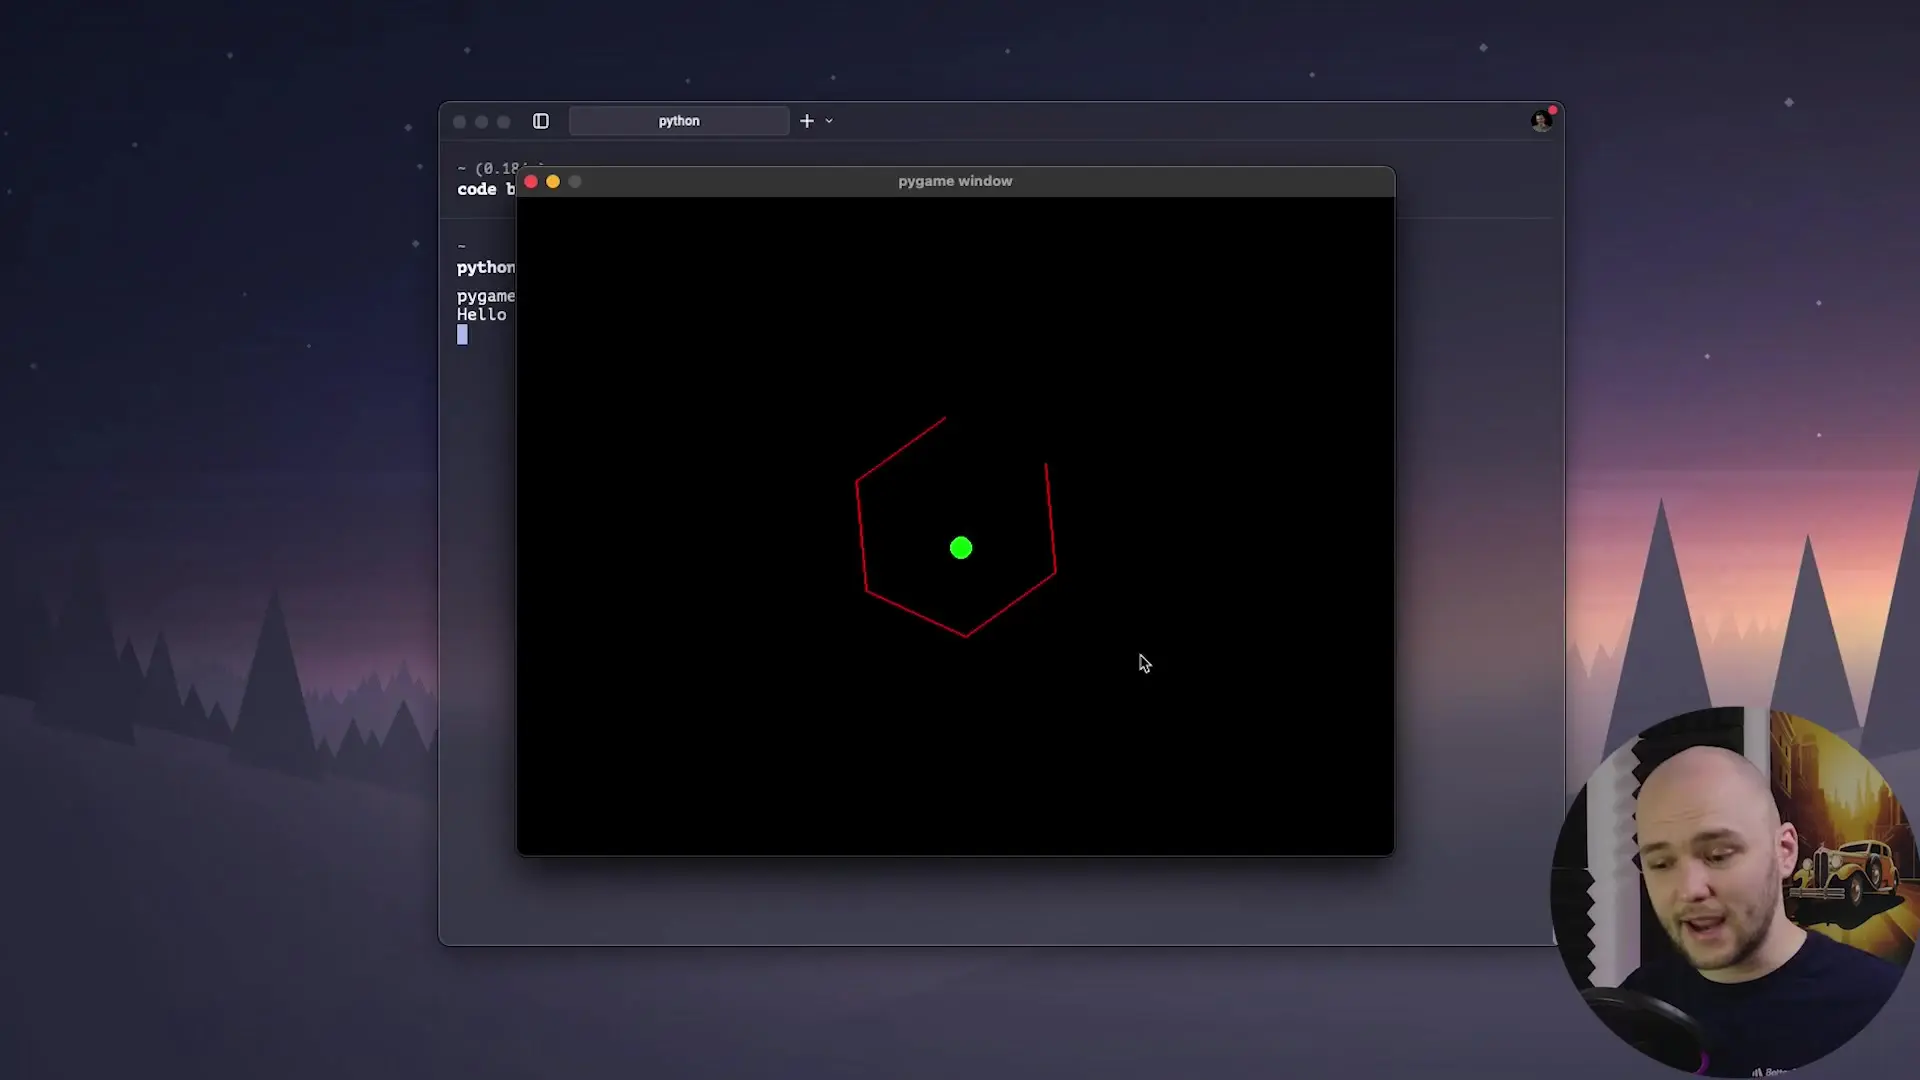Select the 'code b' command block

[485, 189]
